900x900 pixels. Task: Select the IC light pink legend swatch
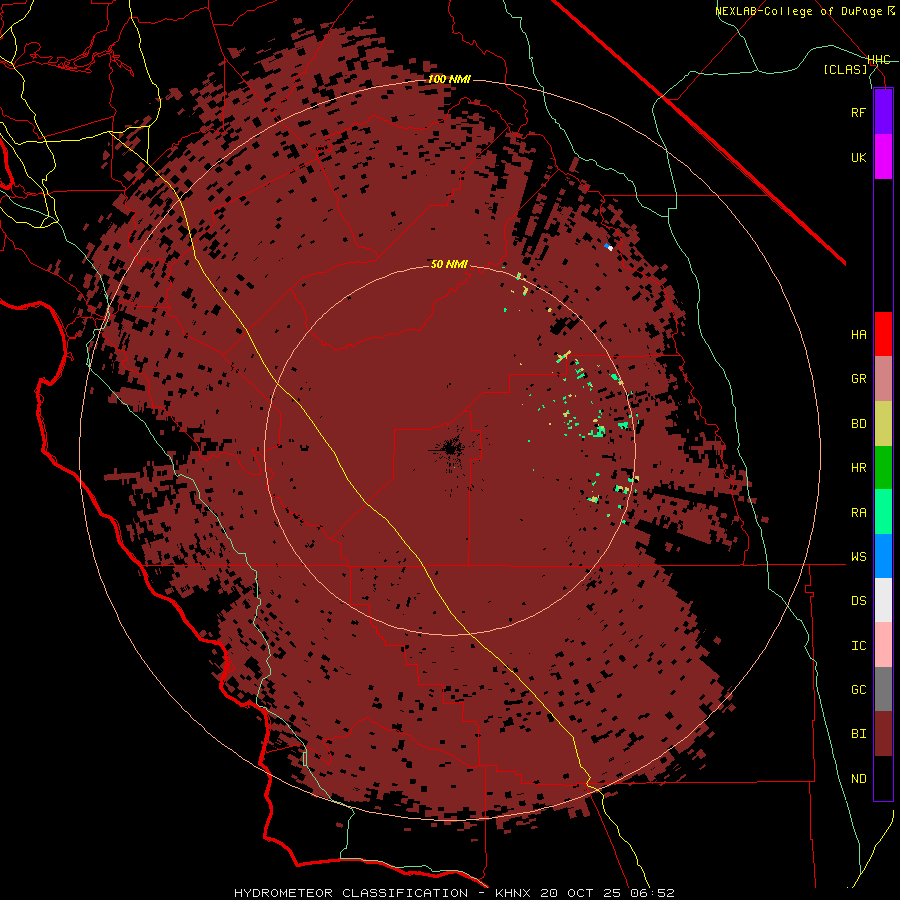[x=883, y=645]
